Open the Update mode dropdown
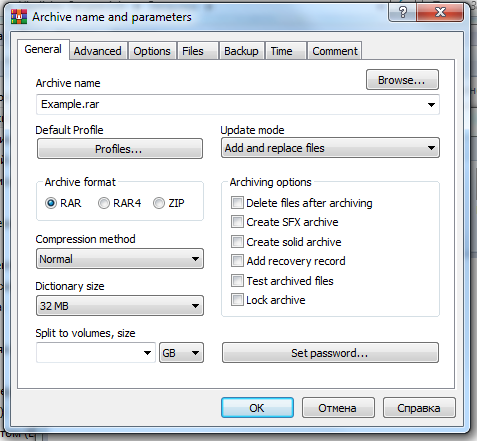Image resolution: width=477 pixels, height=441 pixels. point(330,148)
